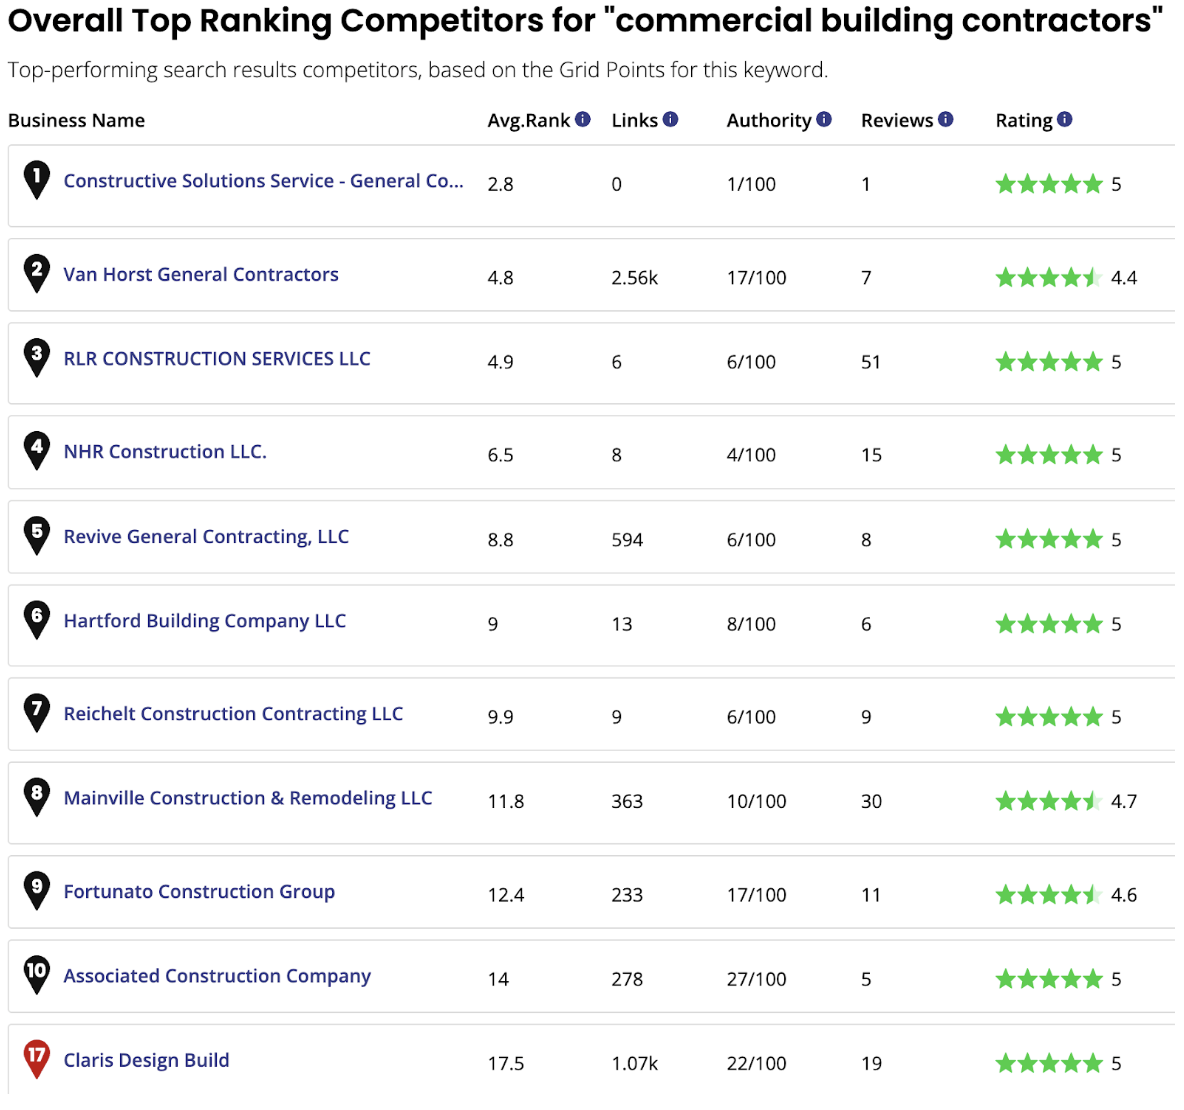Click the Authority column info icon
The image size is (1184, 1110).
click(826, 118)
